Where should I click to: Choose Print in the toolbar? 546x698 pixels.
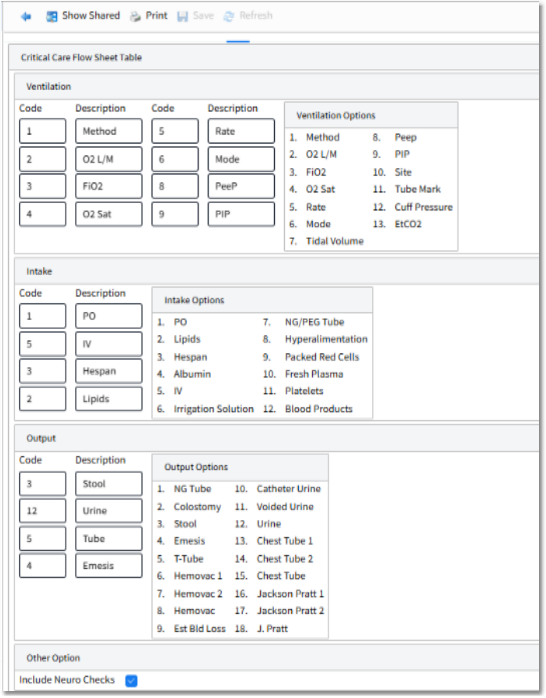[156, 16]
